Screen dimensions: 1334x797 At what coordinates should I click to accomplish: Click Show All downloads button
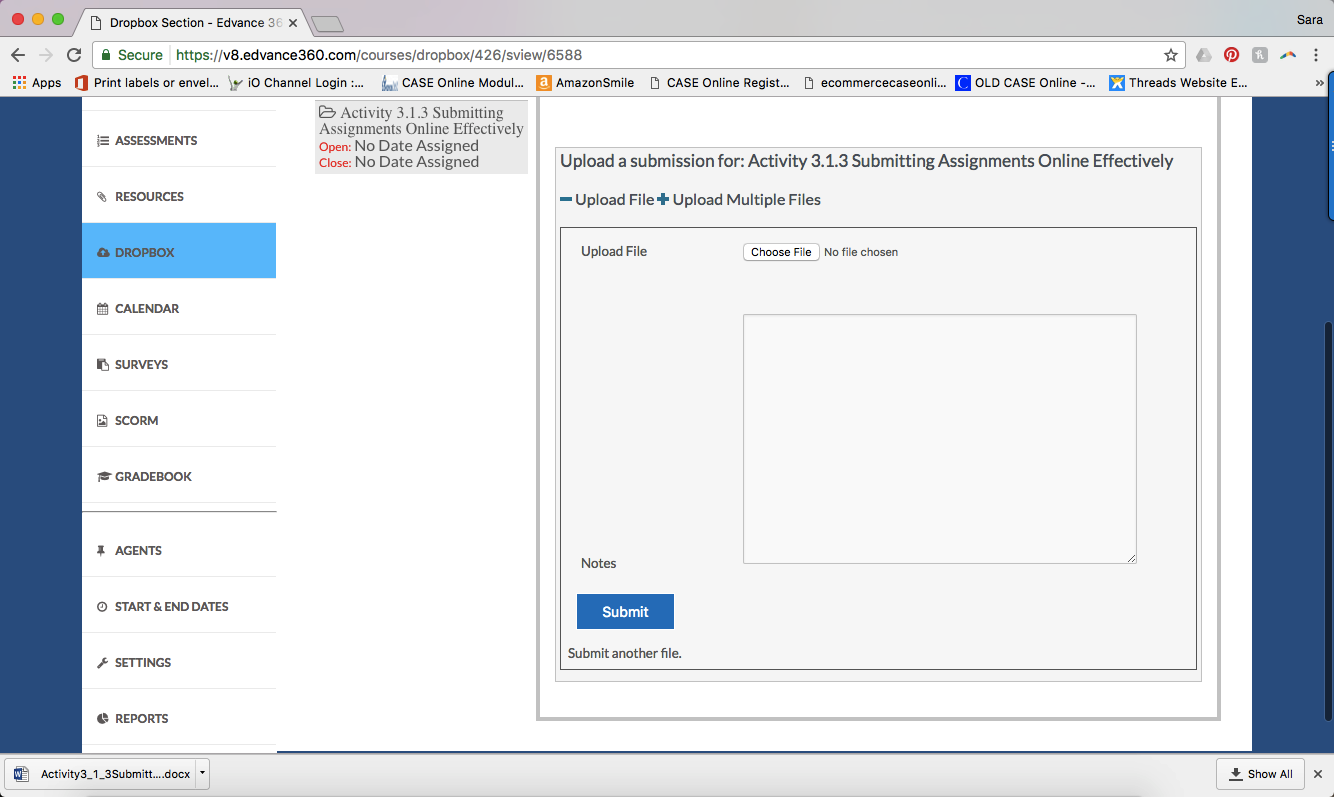[x=1260, y=774]
